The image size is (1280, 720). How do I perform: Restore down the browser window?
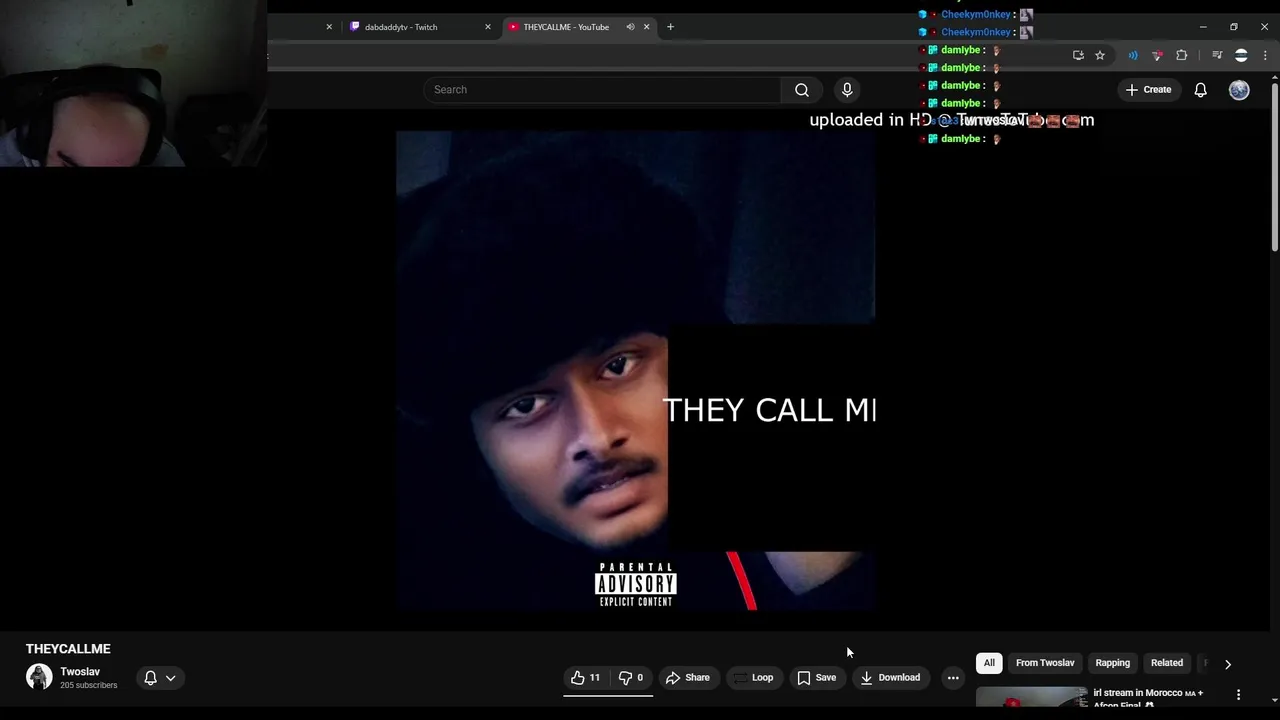1234,27
